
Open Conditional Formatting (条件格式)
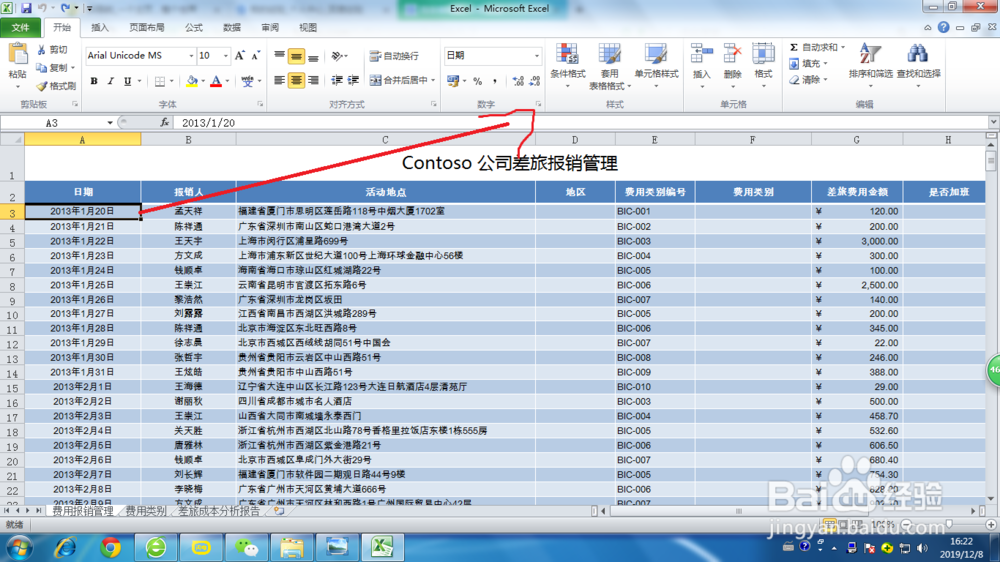click(568, 66)
